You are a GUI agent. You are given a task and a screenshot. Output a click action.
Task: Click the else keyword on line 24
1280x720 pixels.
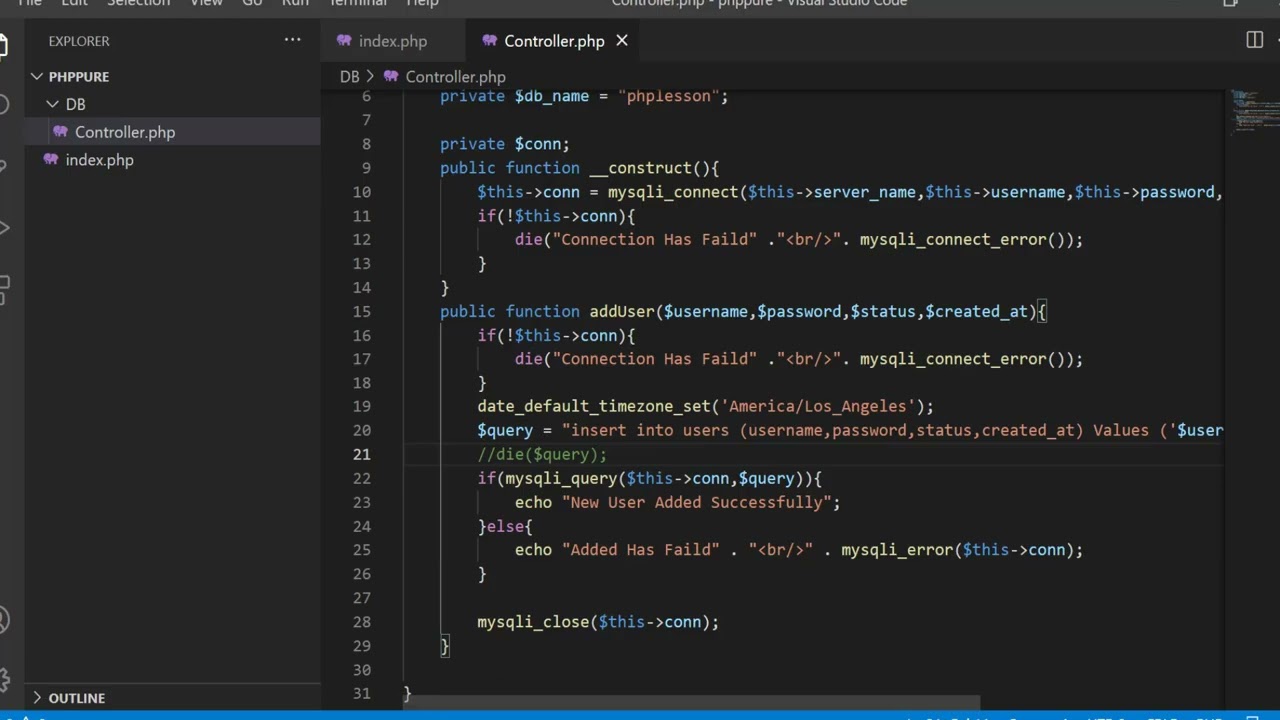pos(505,526)
